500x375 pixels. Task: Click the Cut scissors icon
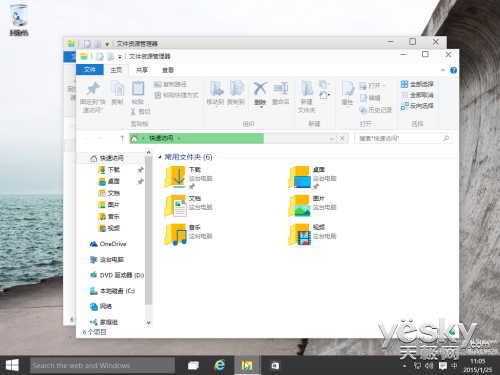click(x=133, y=111)
